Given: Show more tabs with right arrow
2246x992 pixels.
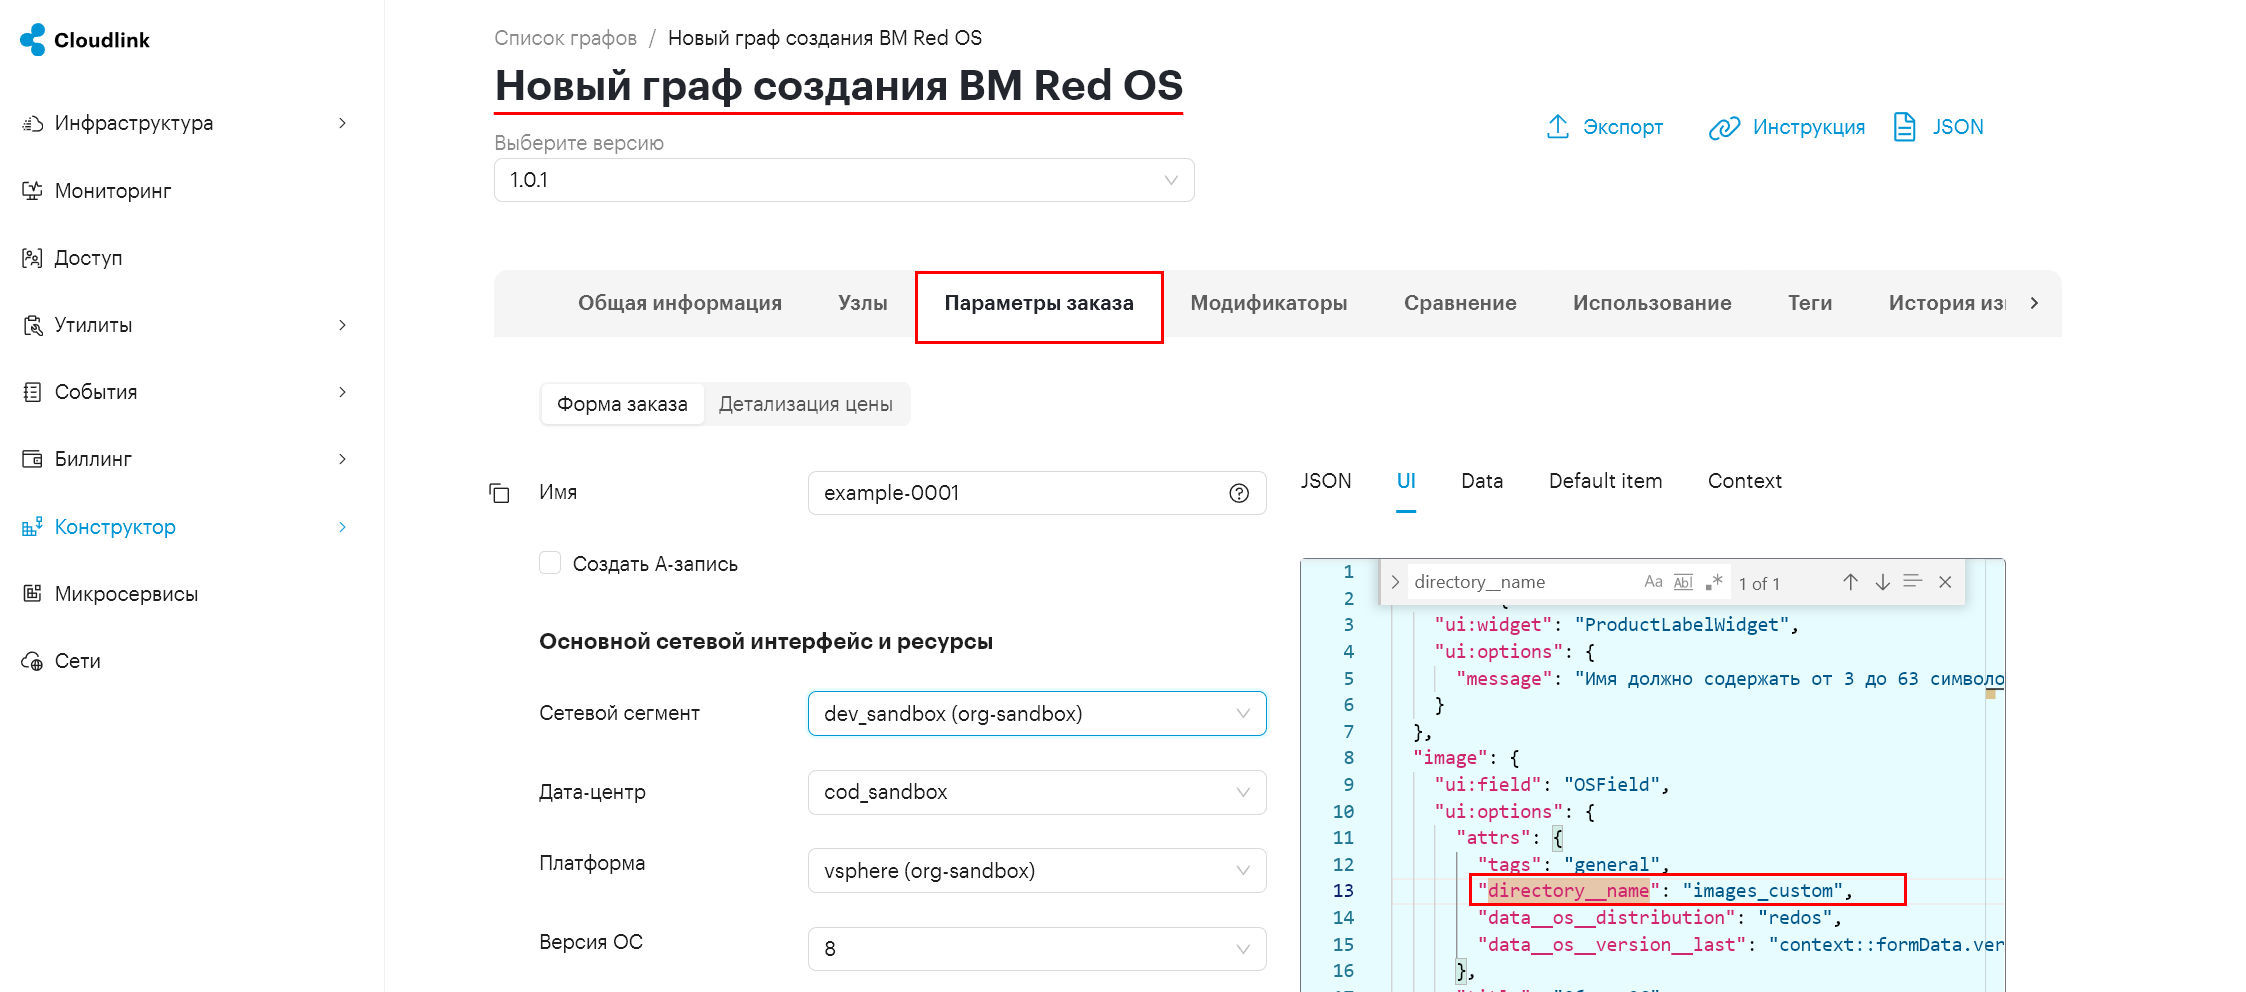Looking at the screenshot, I should coord(2034,303).
